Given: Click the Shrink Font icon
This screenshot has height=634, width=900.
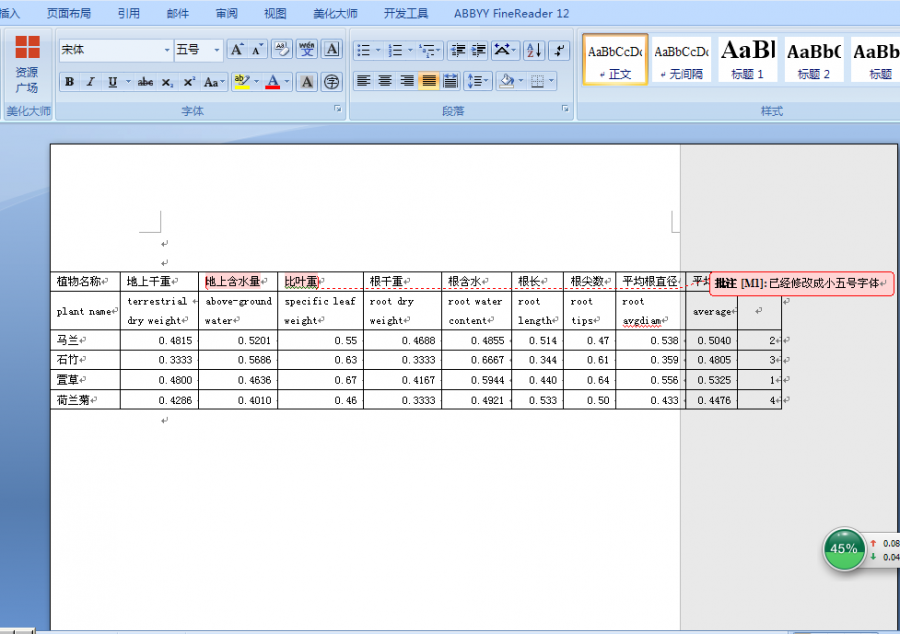Looking at the screenshot, I should coord(257,50).
